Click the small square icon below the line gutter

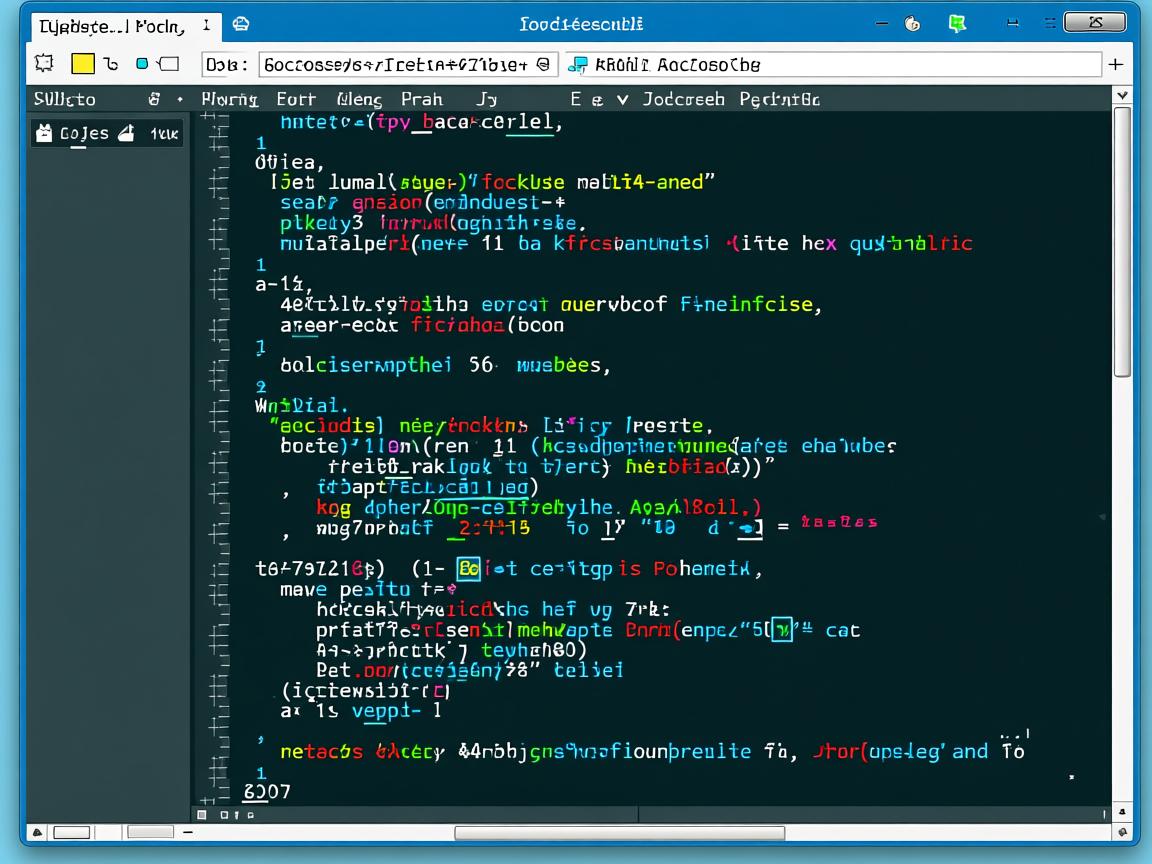click(x=202, y=815)
